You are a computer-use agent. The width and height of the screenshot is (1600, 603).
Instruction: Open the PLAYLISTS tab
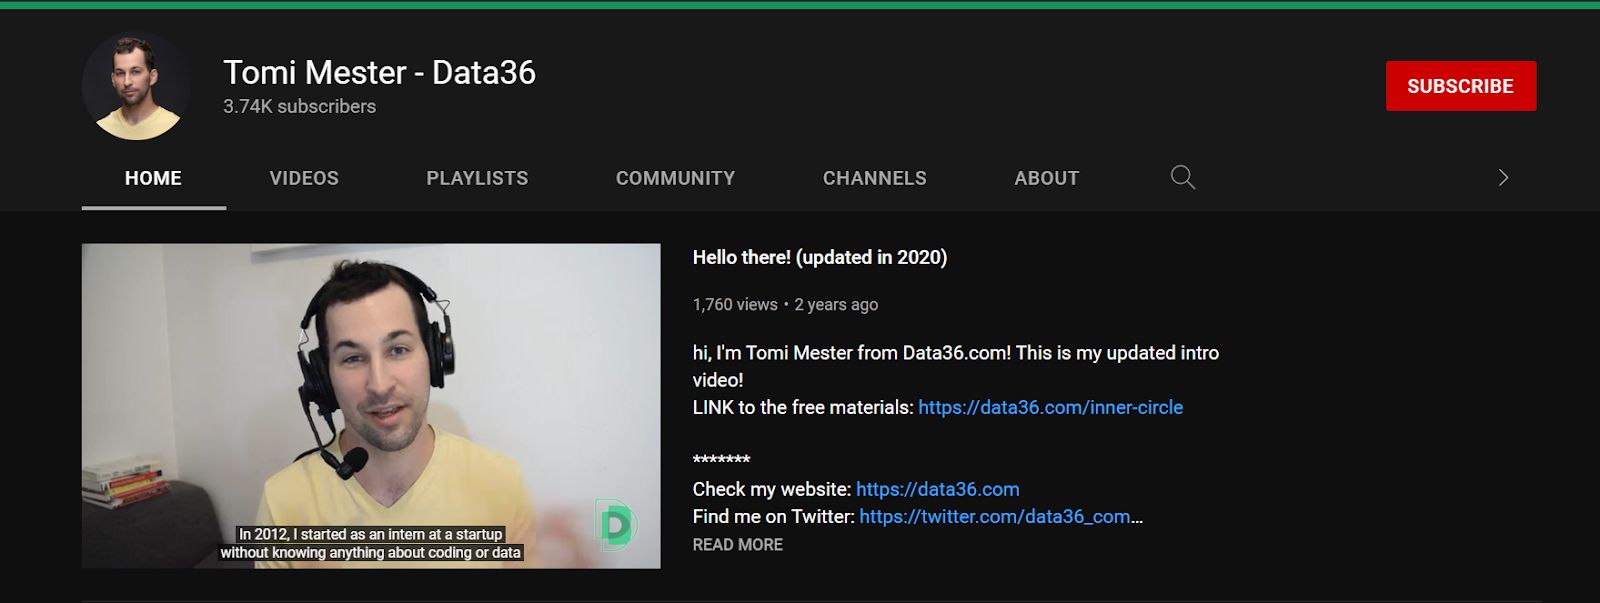click(x=477, y=178)
